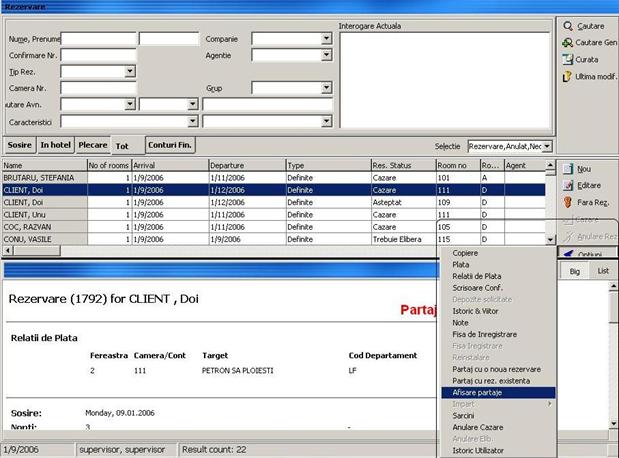Click the Nume first name input field
This screenshot has width=619, height=458.
(x=98, y=39)
